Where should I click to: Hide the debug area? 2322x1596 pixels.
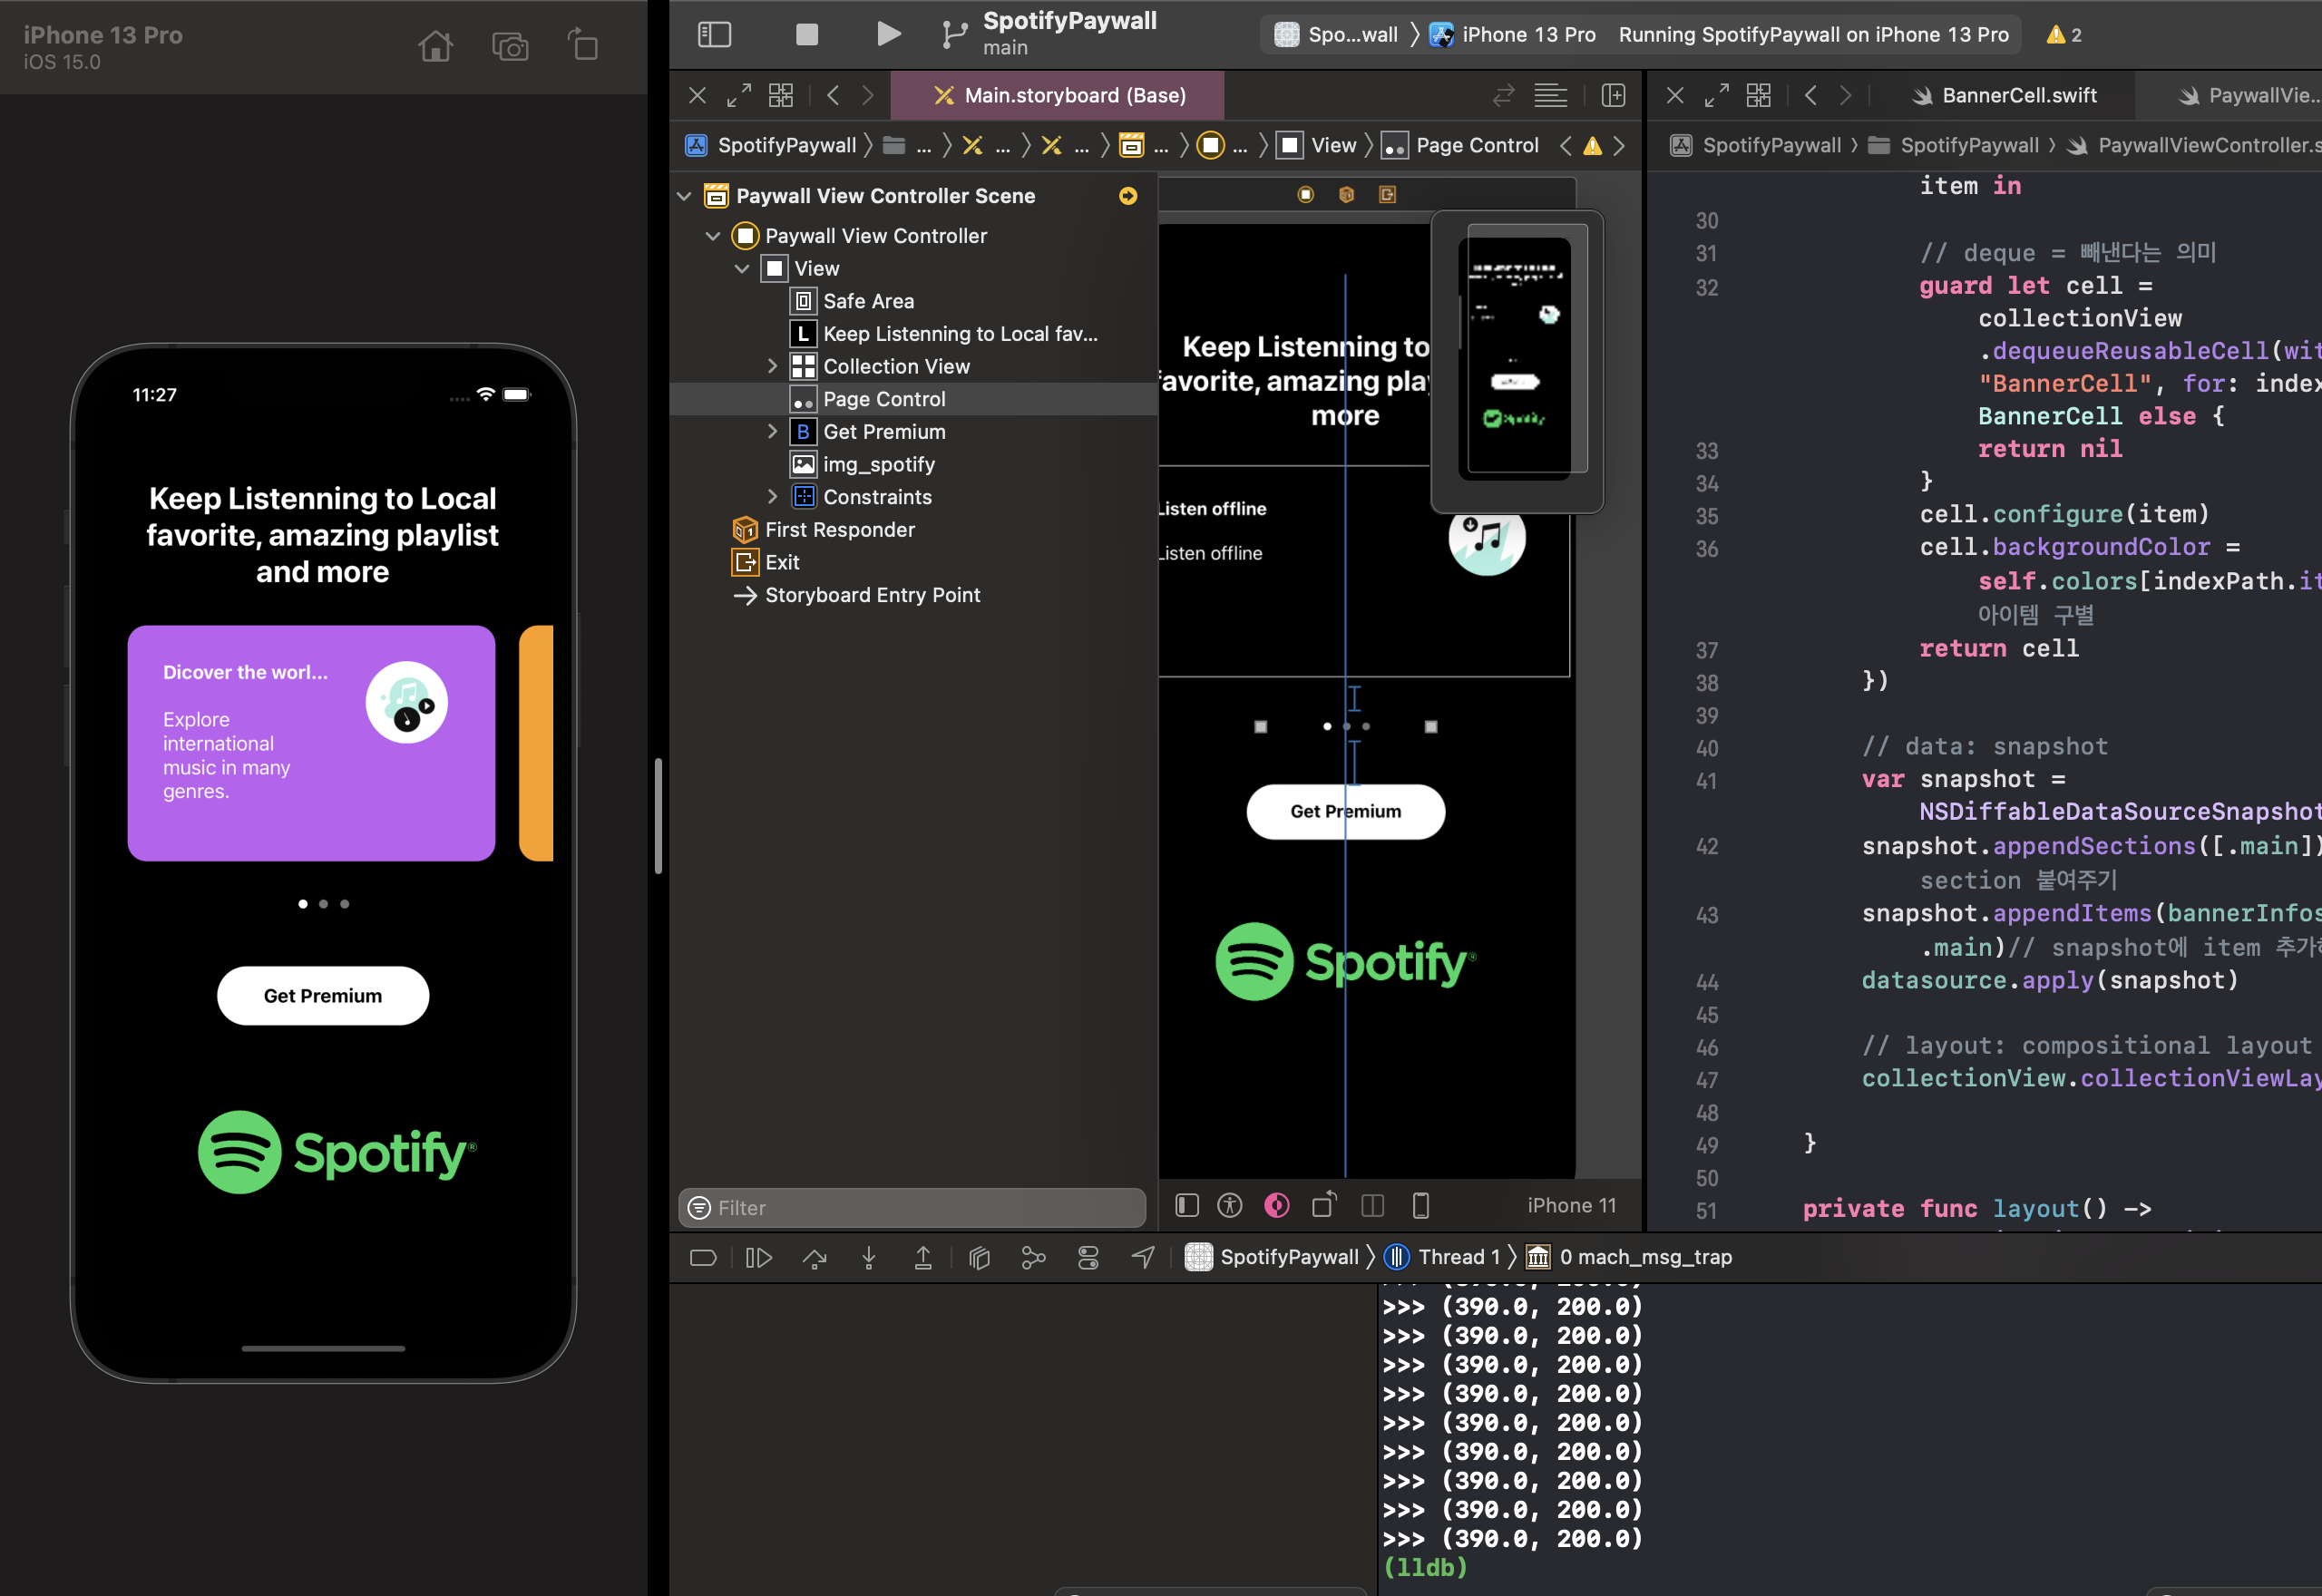coord(703,1257)
